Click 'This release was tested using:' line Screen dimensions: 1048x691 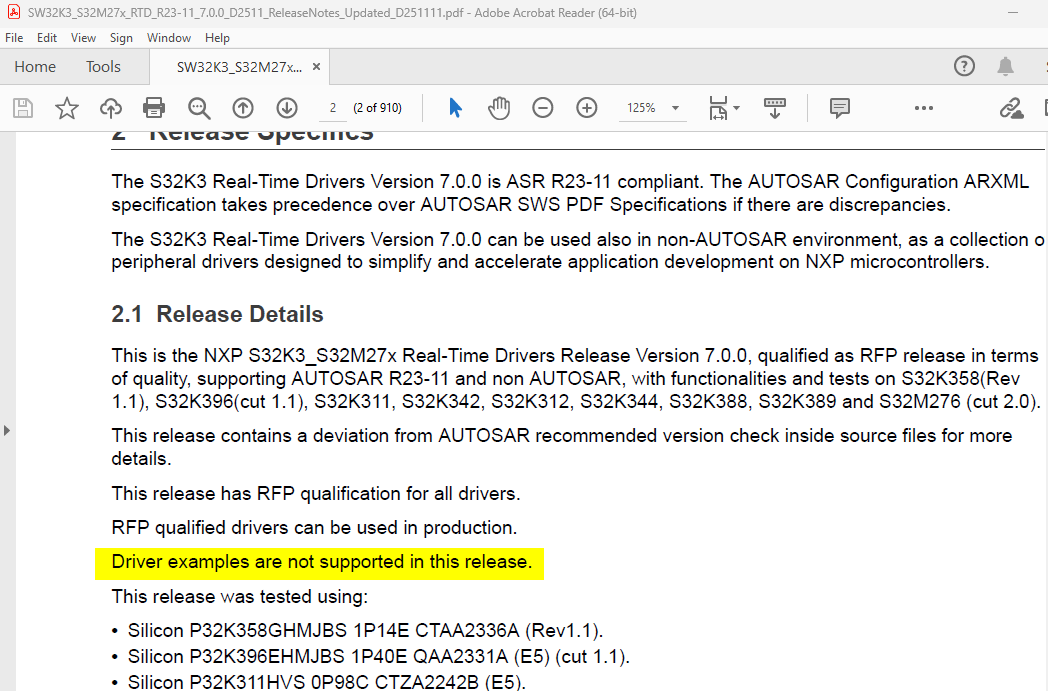tap(239, 596)
